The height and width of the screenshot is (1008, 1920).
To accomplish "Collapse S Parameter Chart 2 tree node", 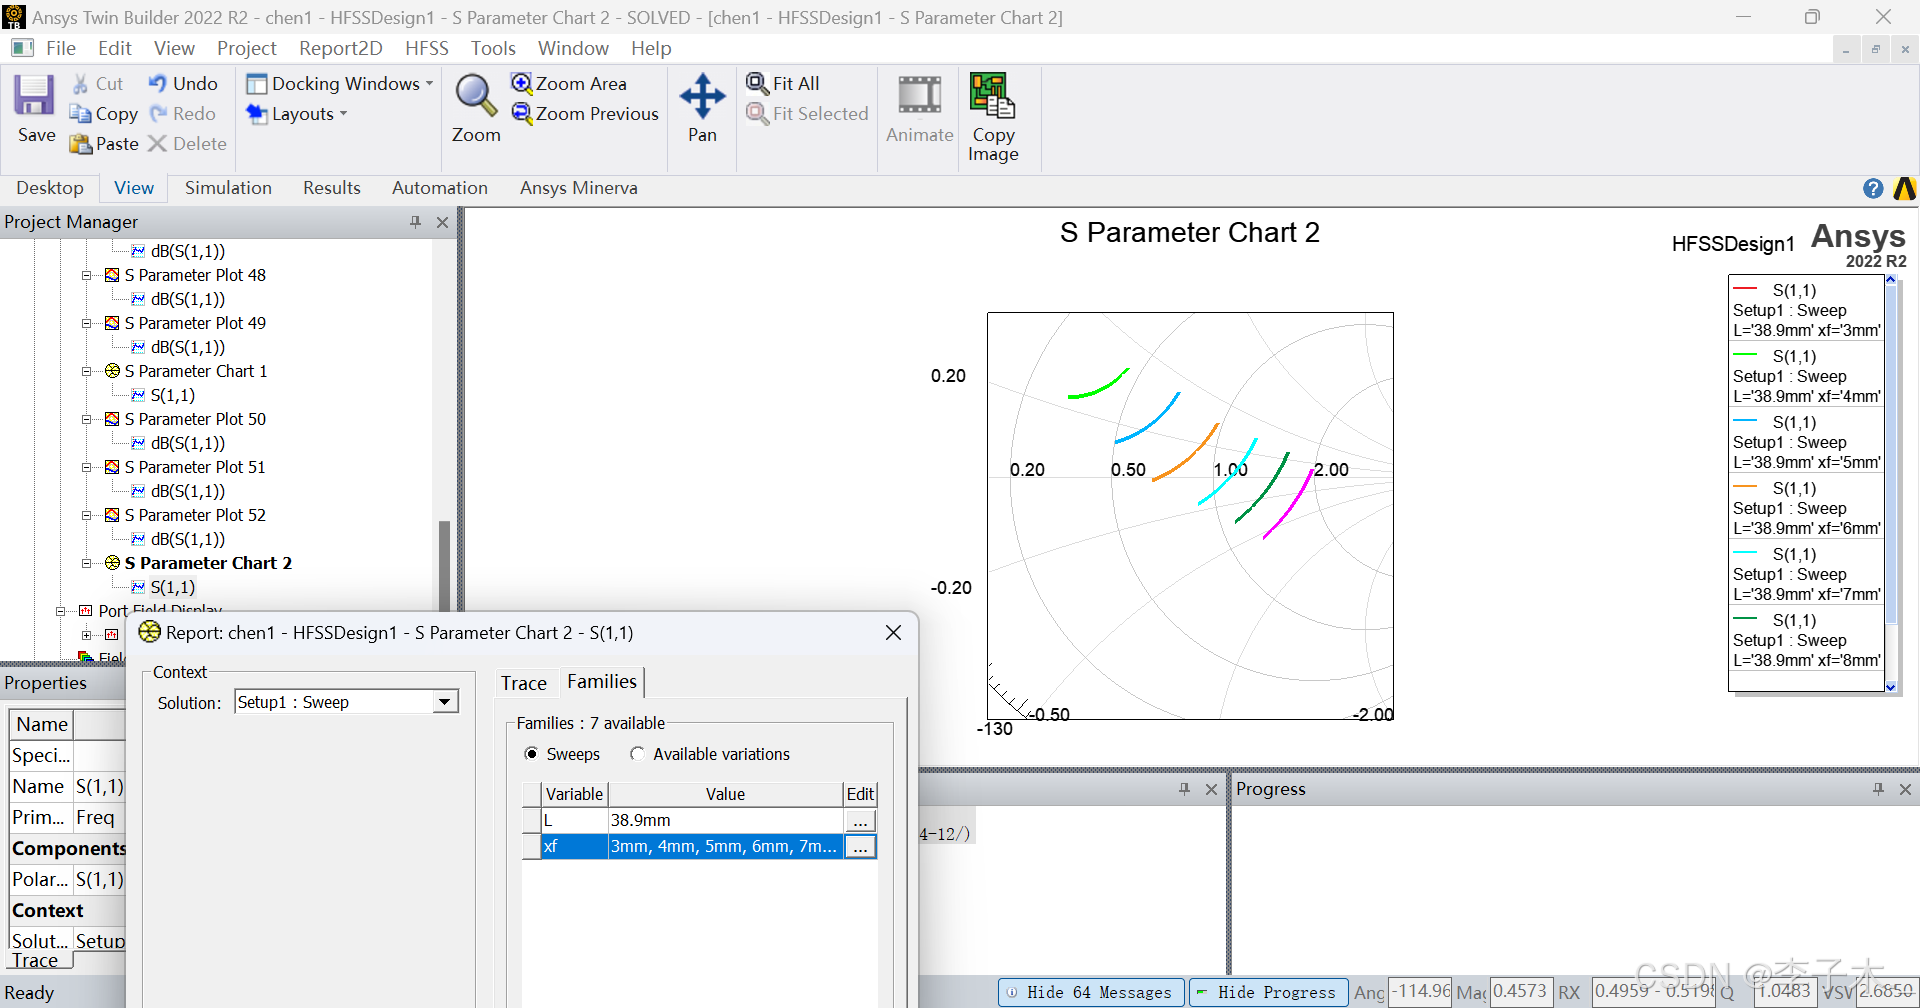I will [87, 563].
